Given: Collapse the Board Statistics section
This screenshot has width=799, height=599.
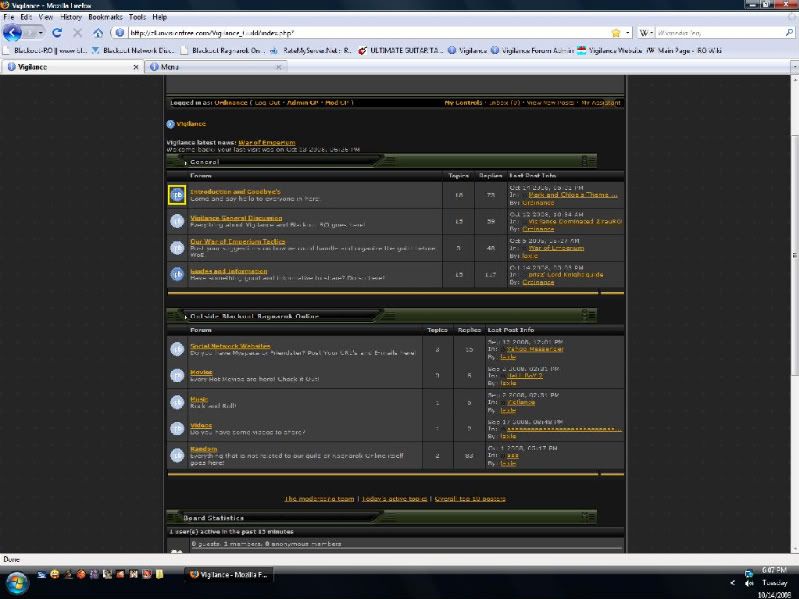Looking at the screenshot, I should coord(175,517).
